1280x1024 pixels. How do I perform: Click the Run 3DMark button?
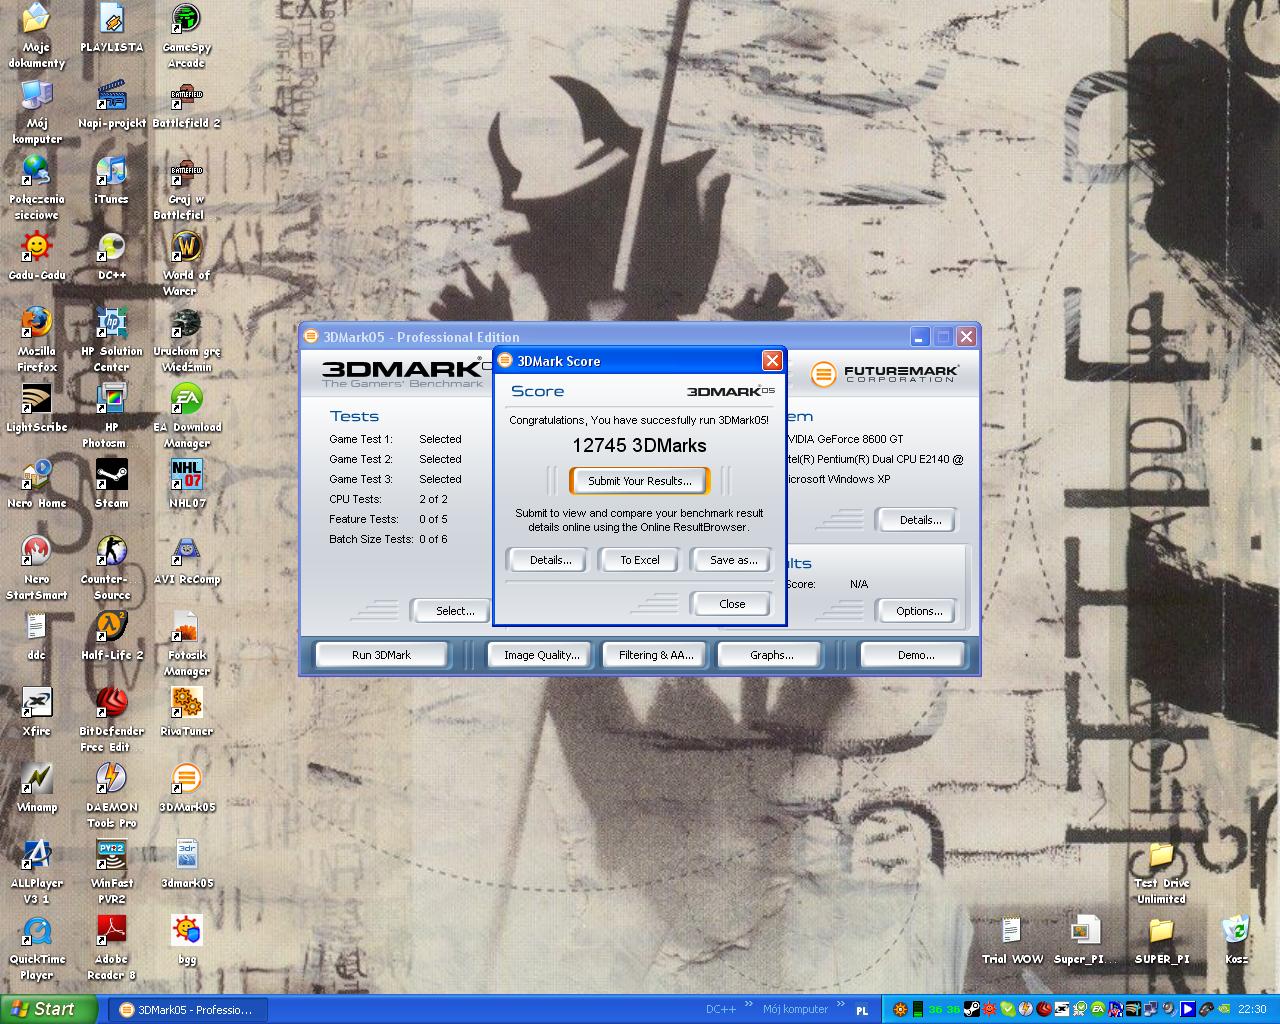[x=381, y=655]
